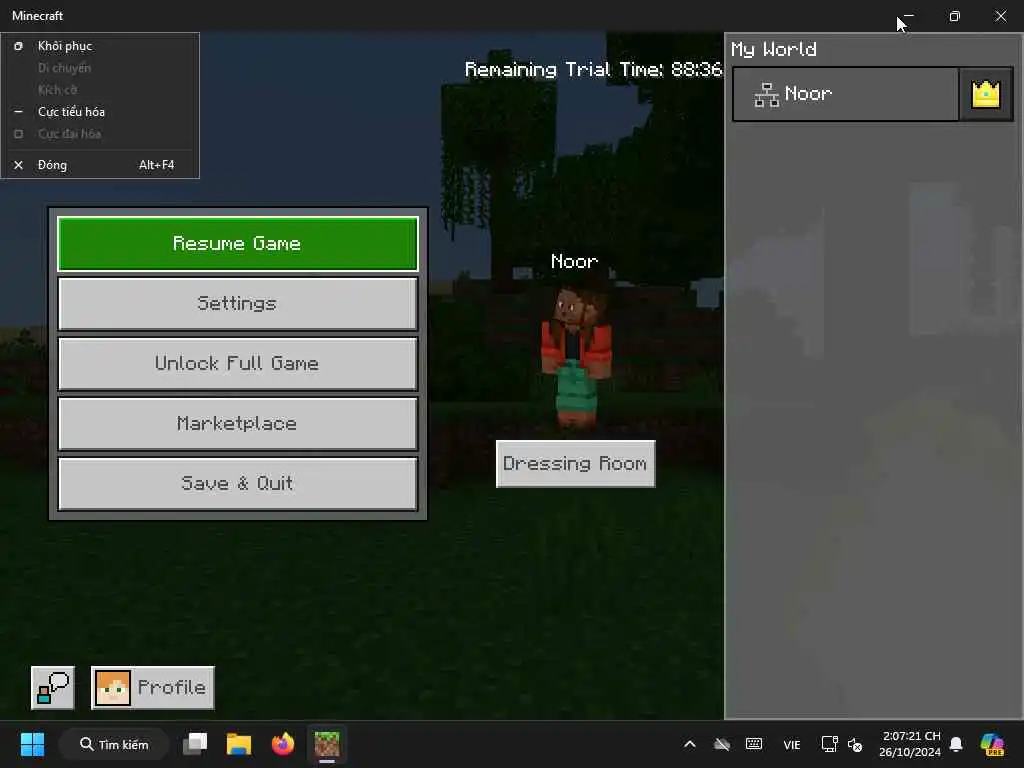Image resolution: width=1024 pixels, height=768 pixels.
Task: Select the disabled Kích cỡ menu entry
Action: pyautogui.click(x=100, y=89)
